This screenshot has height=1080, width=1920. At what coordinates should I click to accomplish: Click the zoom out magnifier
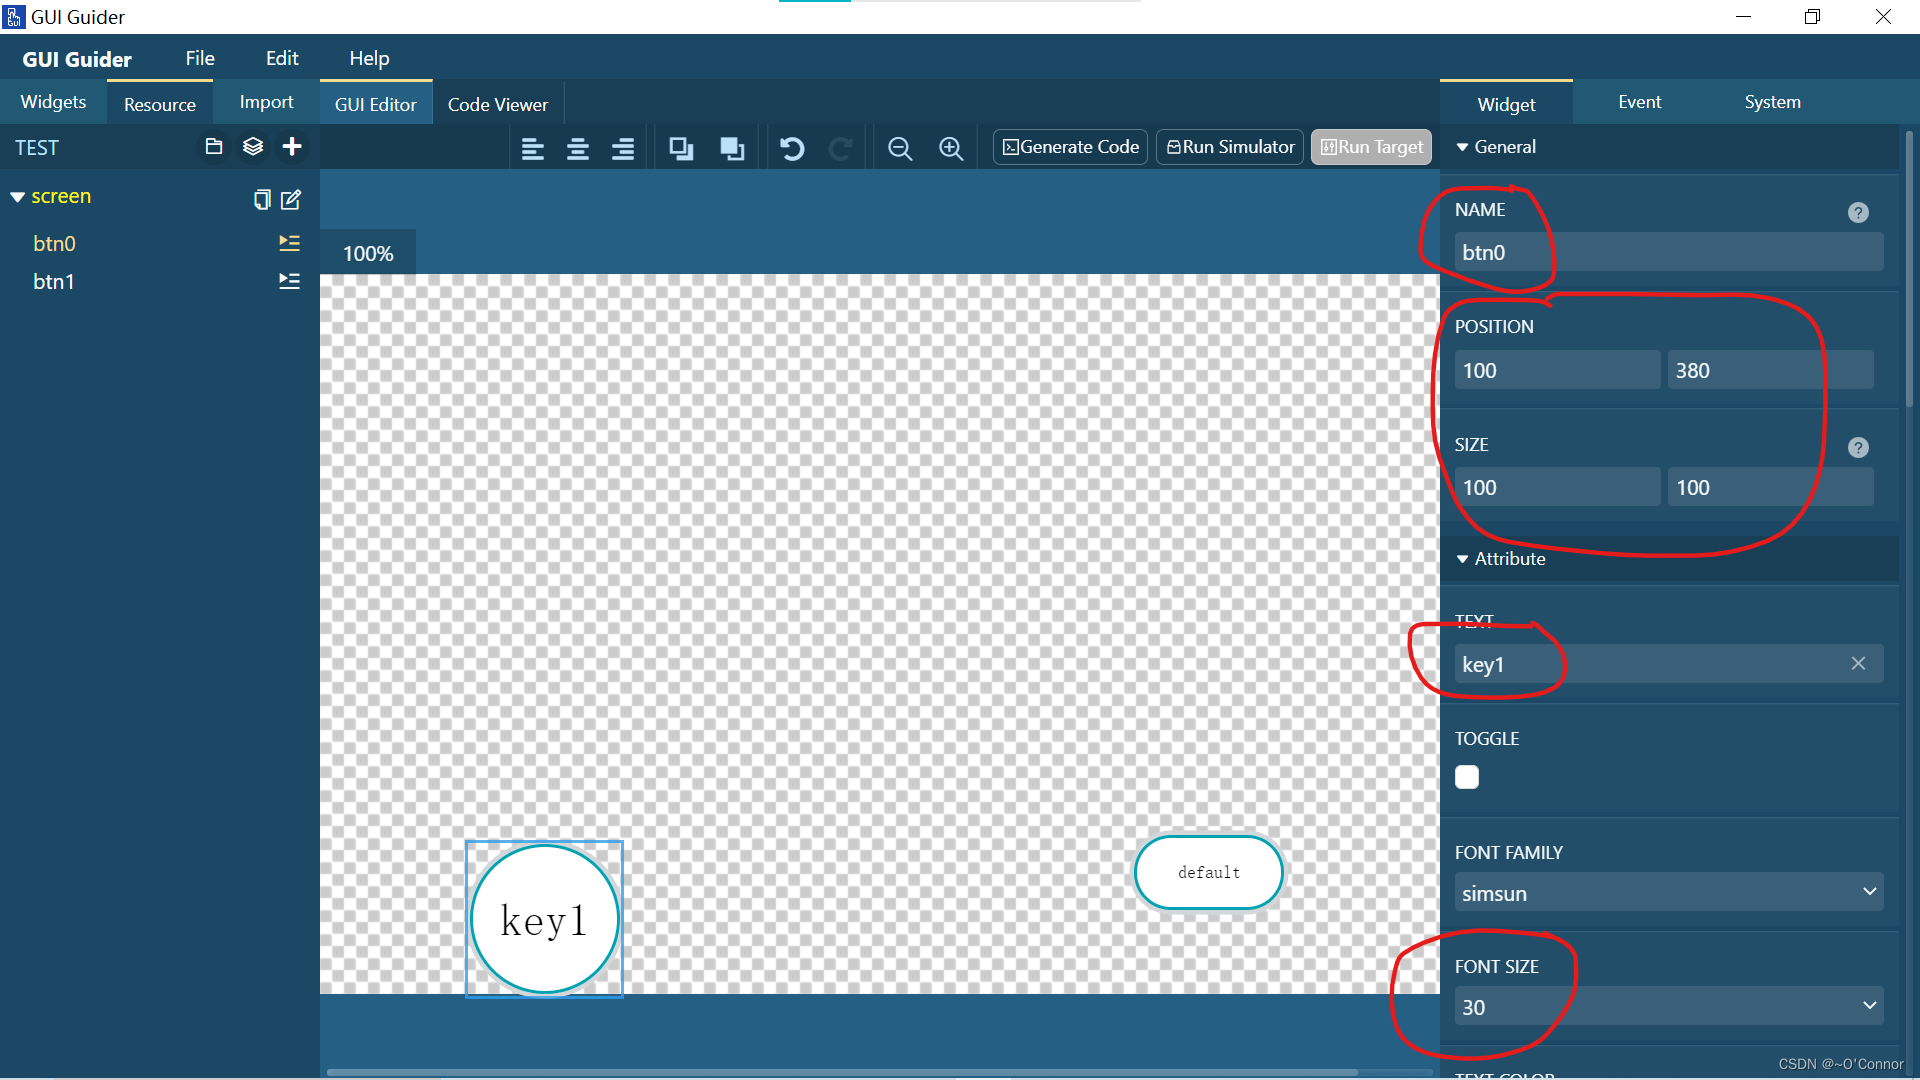click(900, 149)
